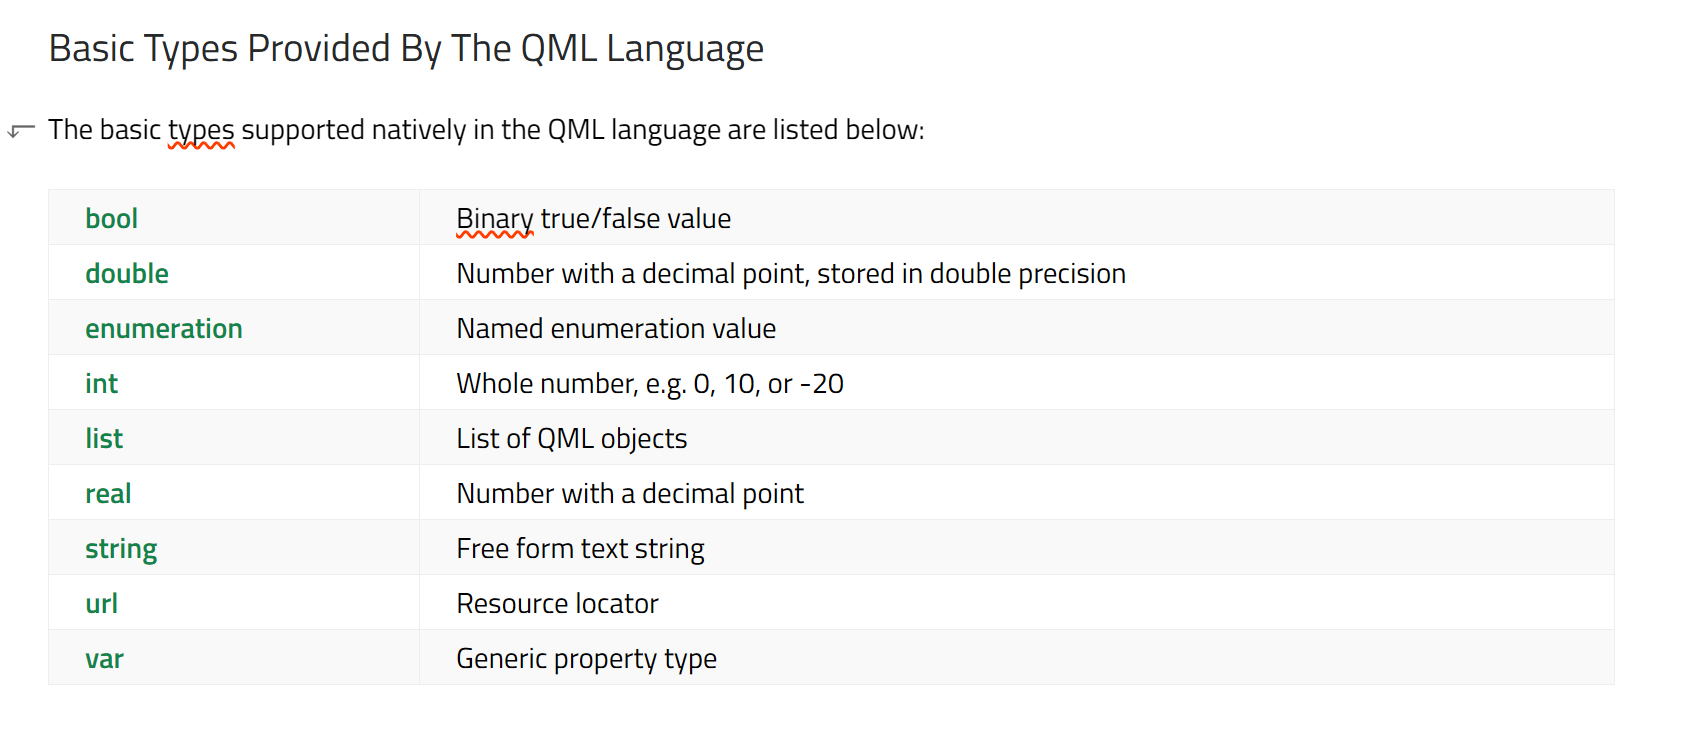Screen dimensions: 1685x743
Task: Click the underlined word 'Binary' in the table
Action: [495, 219]
